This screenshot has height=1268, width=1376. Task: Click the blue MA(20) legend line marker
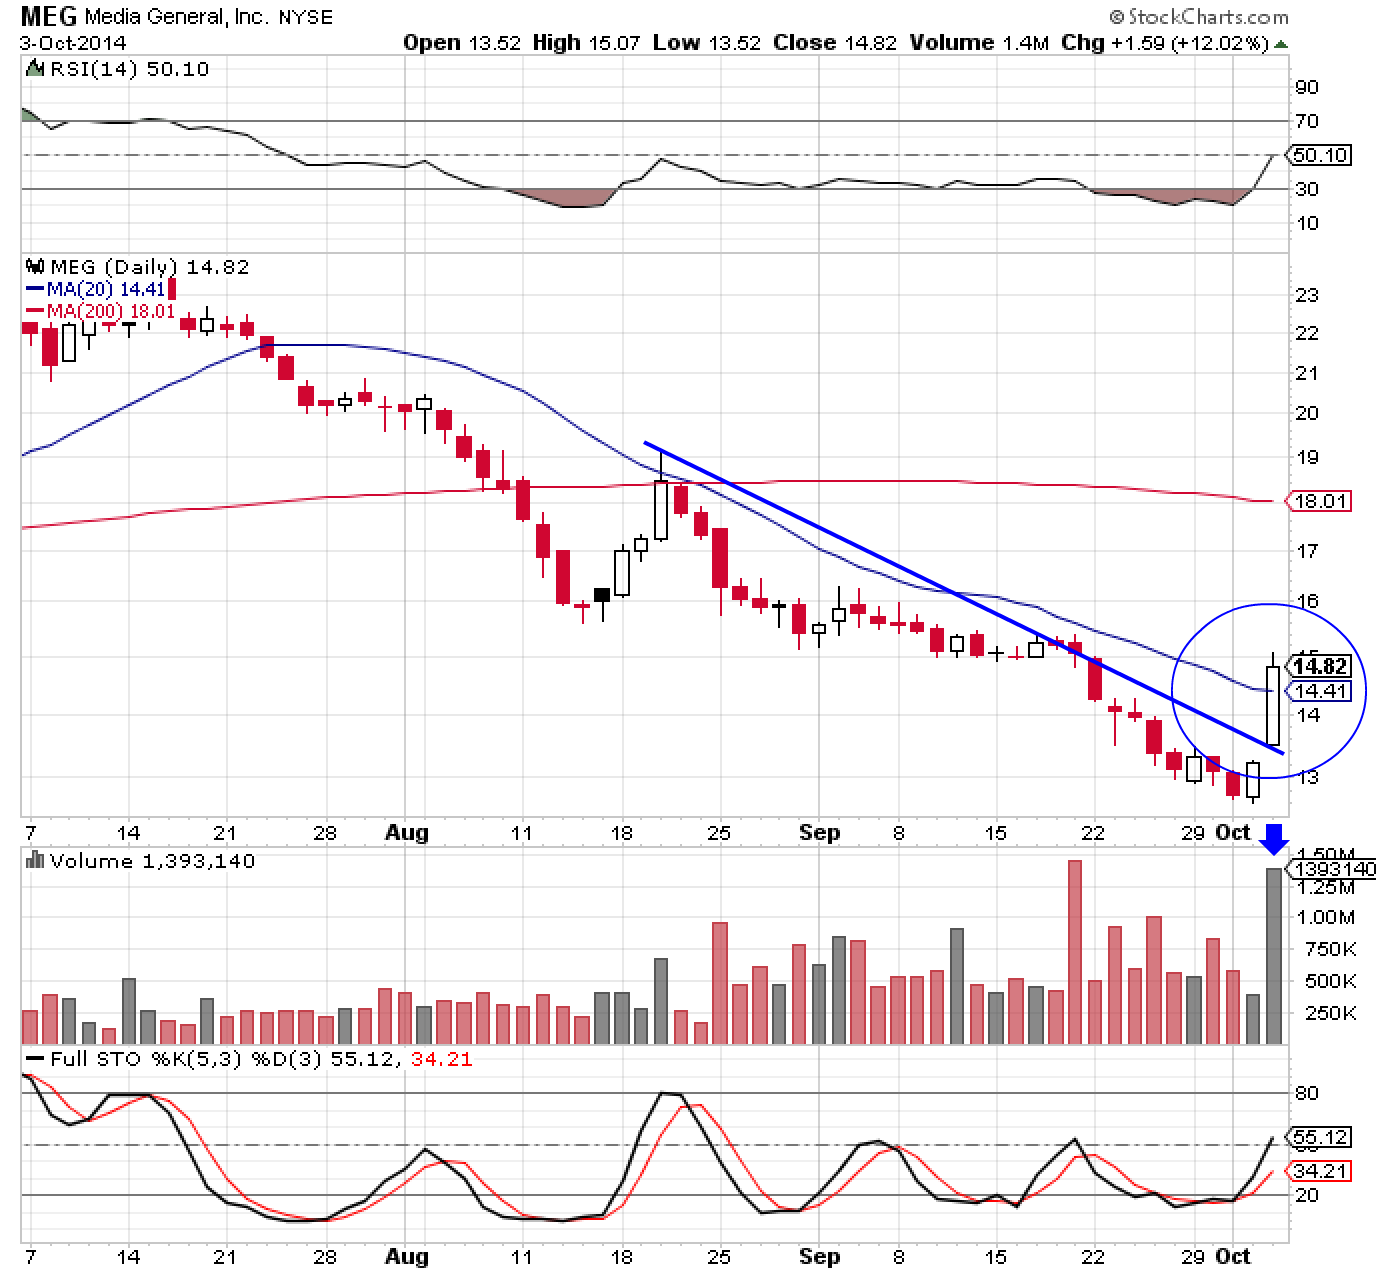[x=35, y=290]
